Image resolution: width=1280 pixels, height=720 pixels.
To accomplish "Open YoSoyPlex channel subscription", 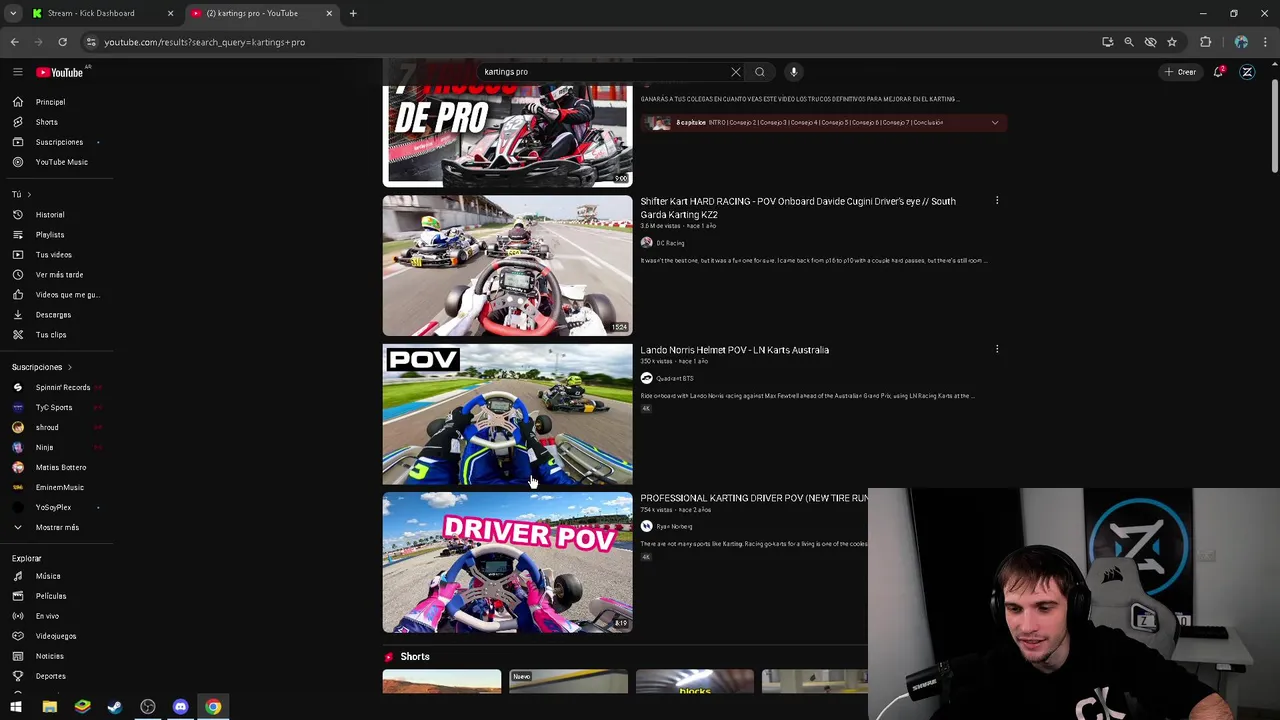I will coord(53,507).
